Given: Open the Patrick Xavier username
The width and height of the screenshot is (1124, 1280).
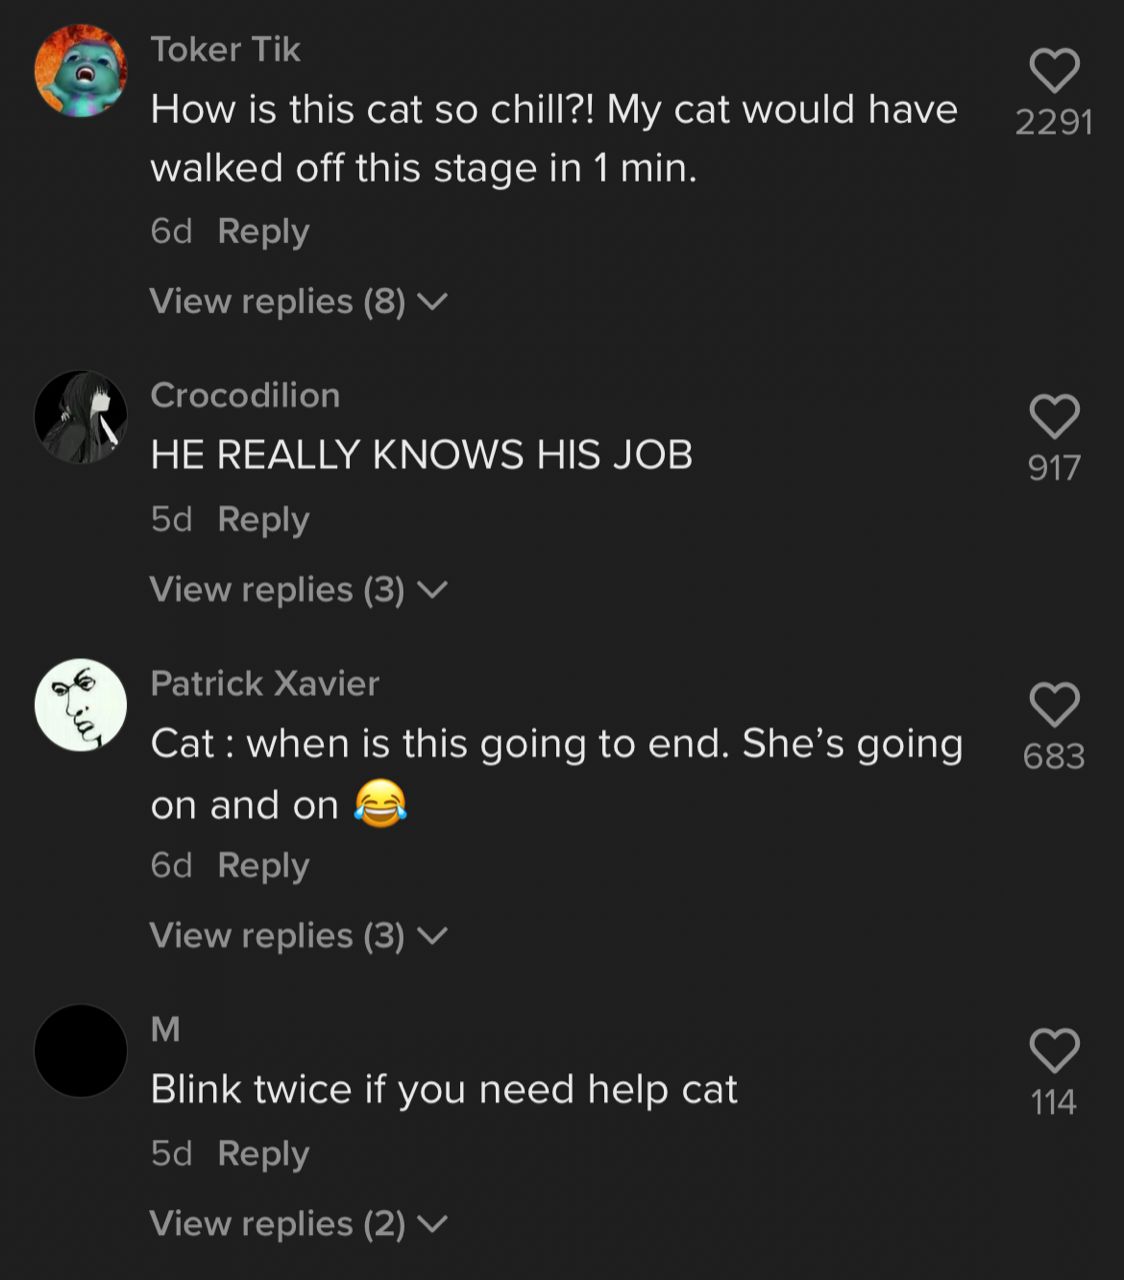Looking at the screenshot, I should [265, 683].
